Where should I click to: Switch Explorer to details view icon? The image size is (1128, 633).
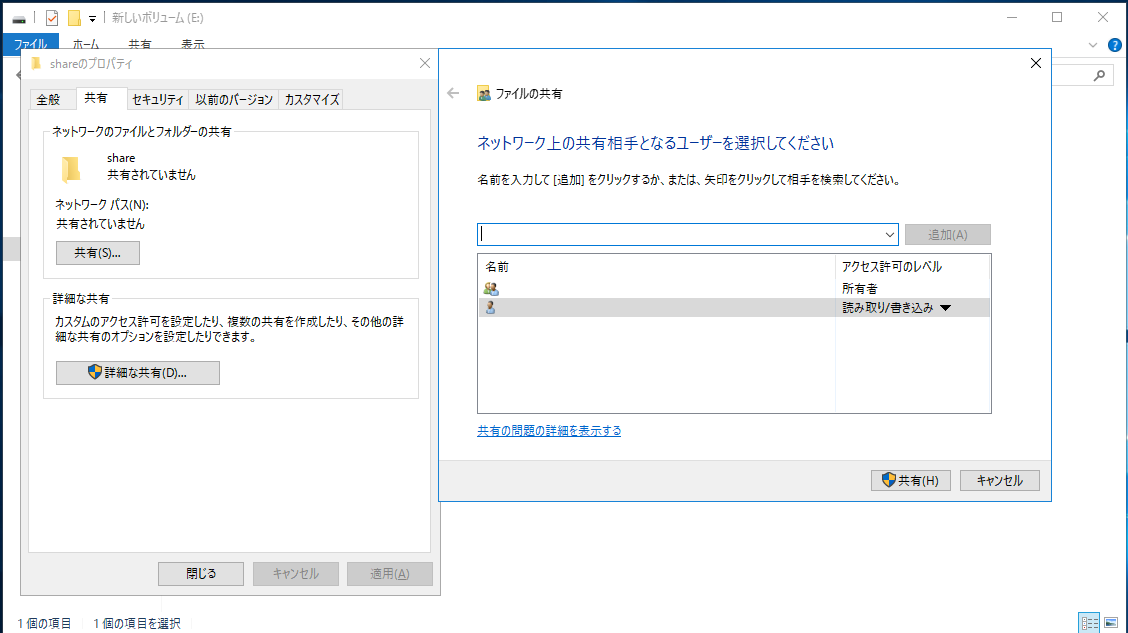(1089, 622)
